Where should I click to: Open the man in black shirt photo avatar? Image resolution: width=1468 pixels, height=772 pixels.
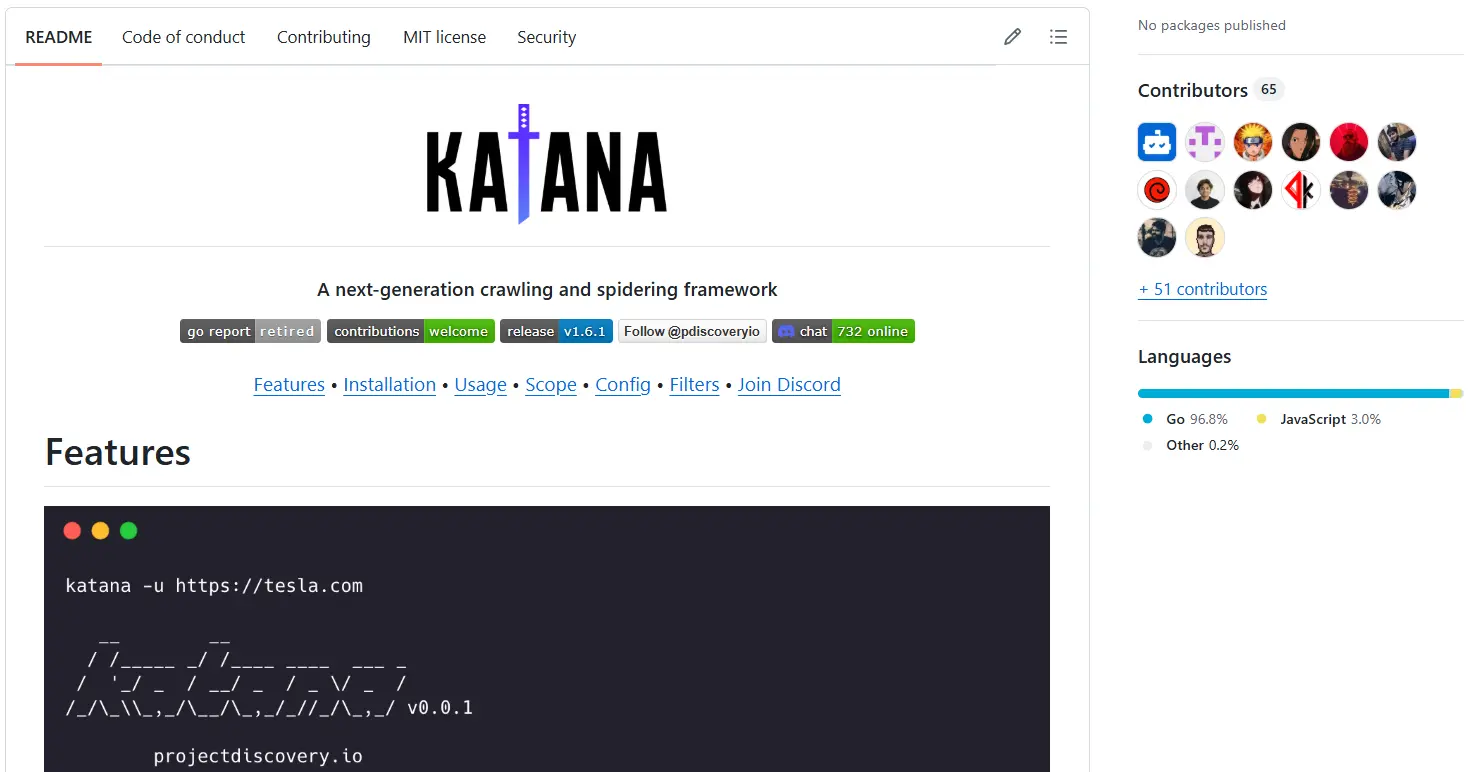(x=1205, y=190)
